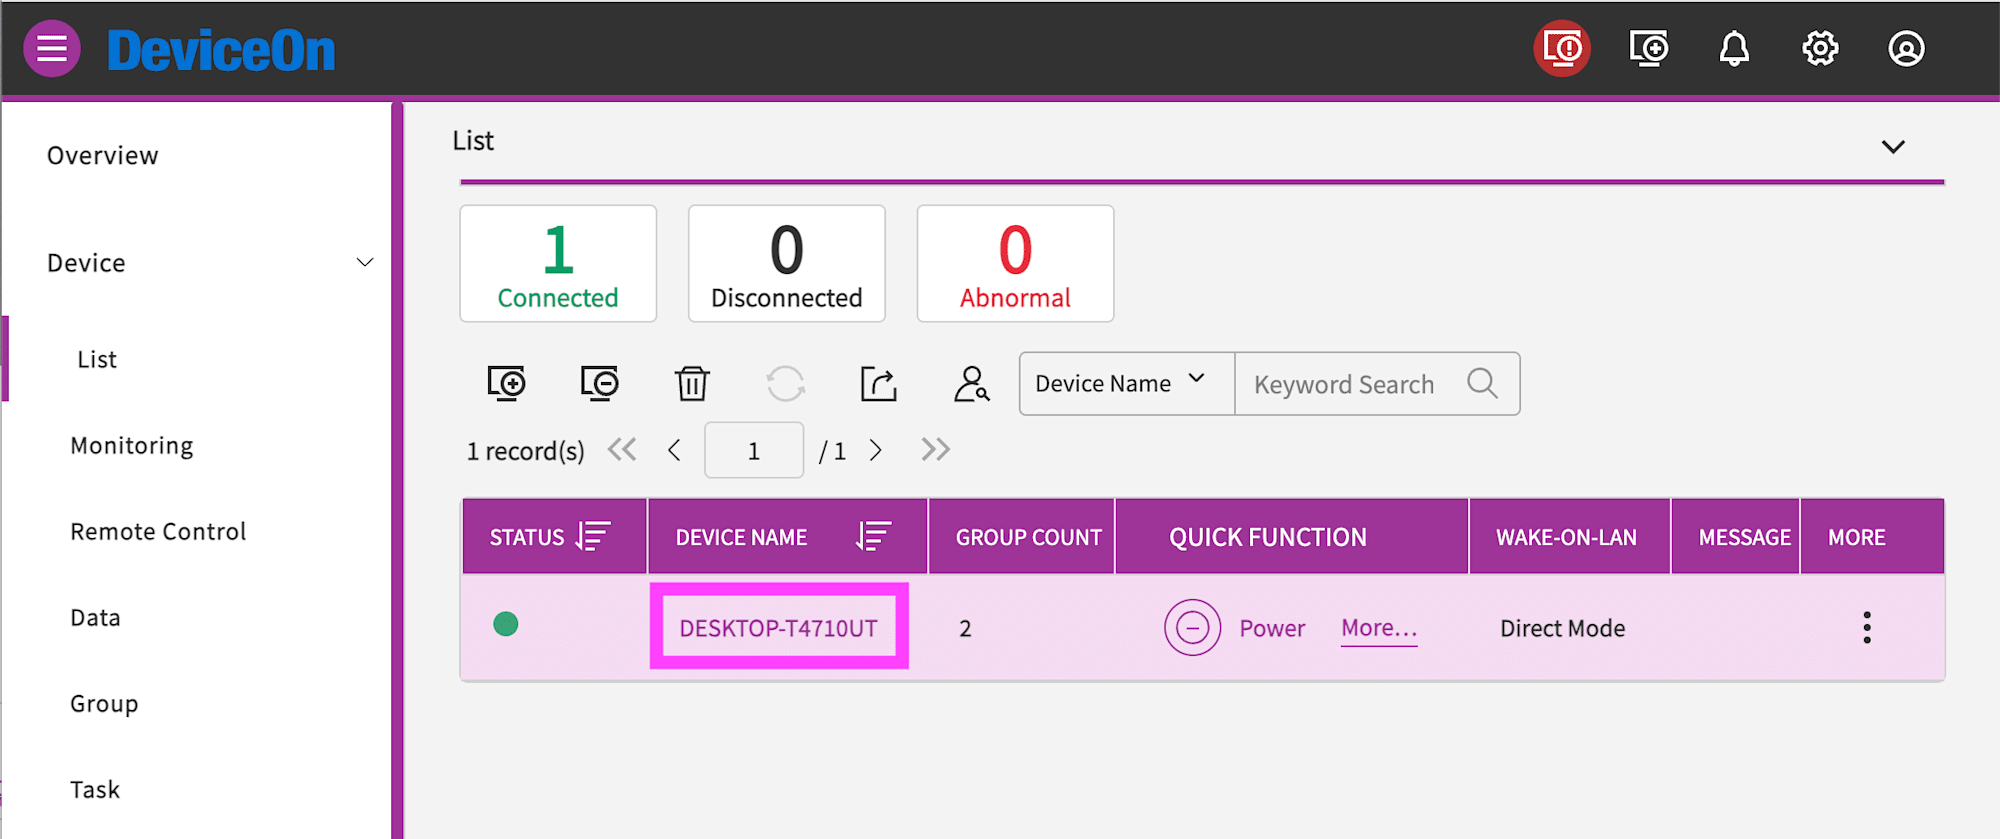Open the purple hamburger menu

tap(52, 48)
